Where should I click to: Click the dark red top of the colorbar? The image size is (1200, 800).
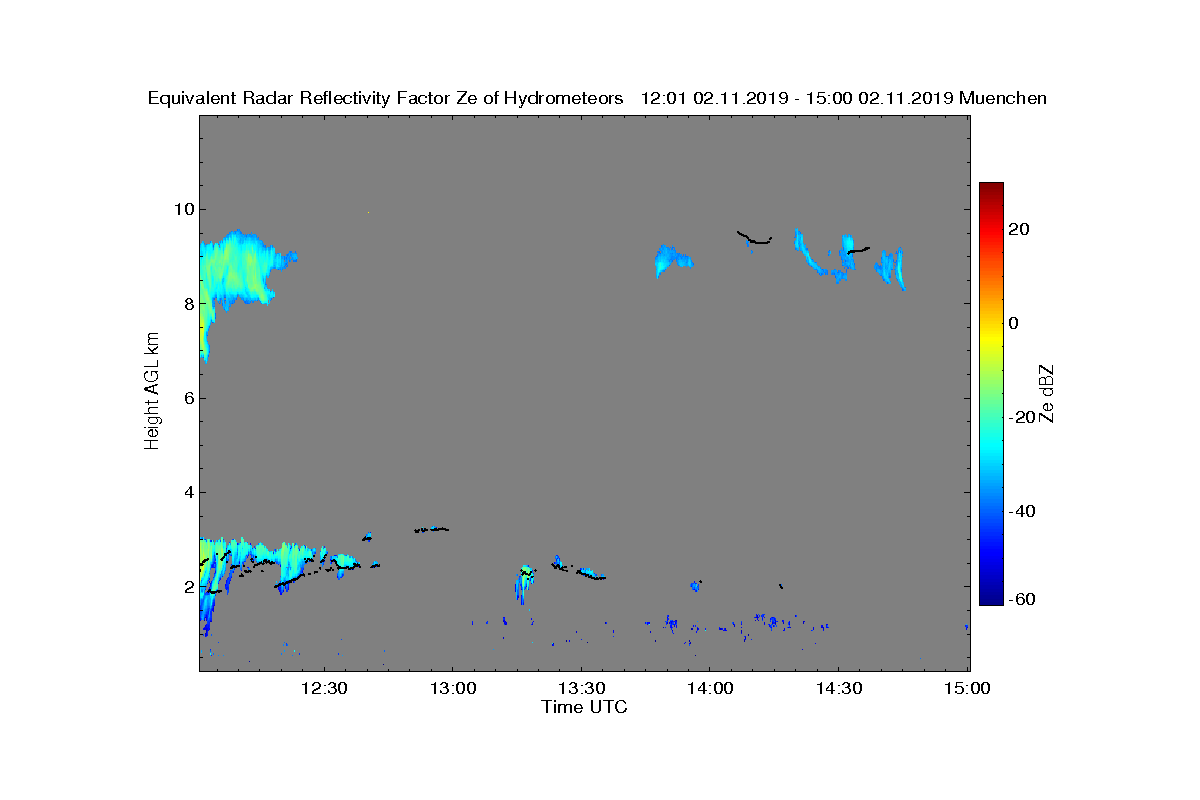coord(991,188)
